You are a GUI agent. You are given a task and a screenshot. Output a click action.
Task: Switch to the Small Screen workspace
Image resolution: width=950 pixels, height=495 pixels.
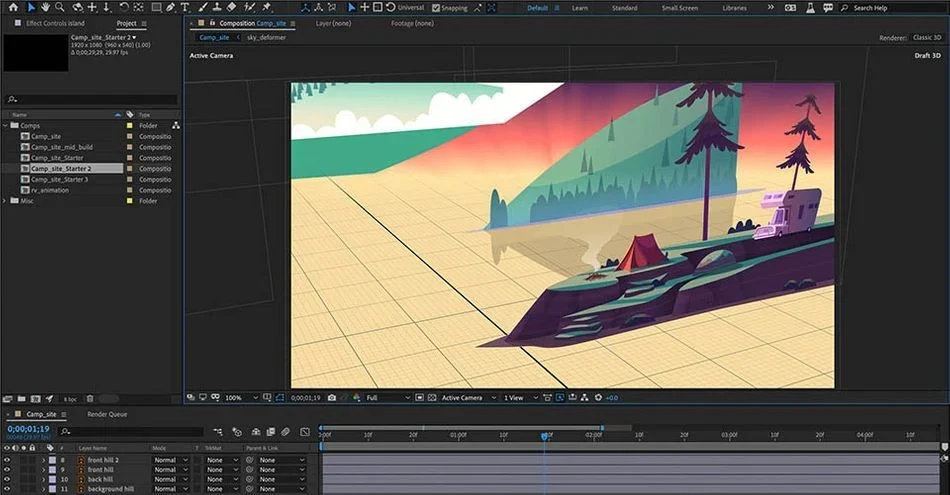pos(680,8)
